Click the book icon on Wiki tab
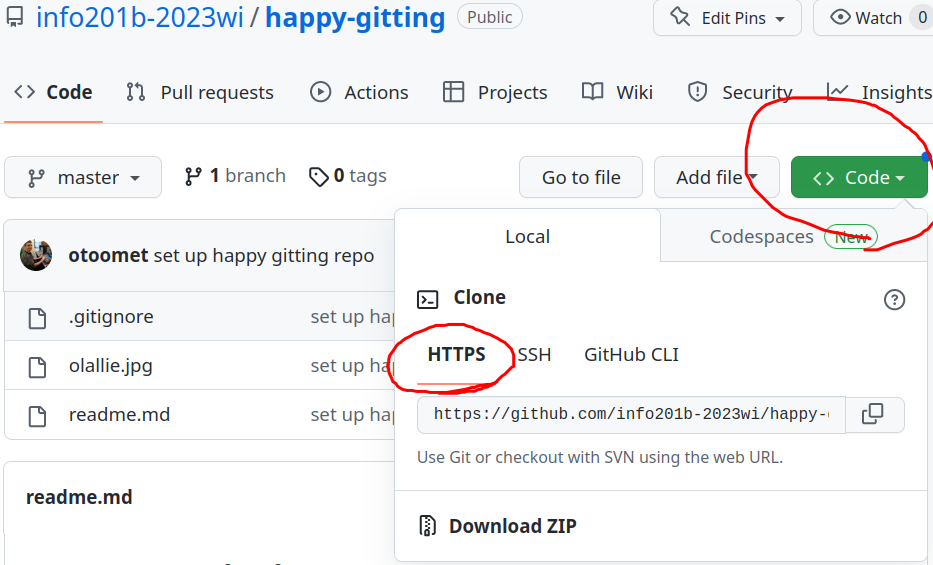The width and height of the screenshot is (933, 565). 592,91
